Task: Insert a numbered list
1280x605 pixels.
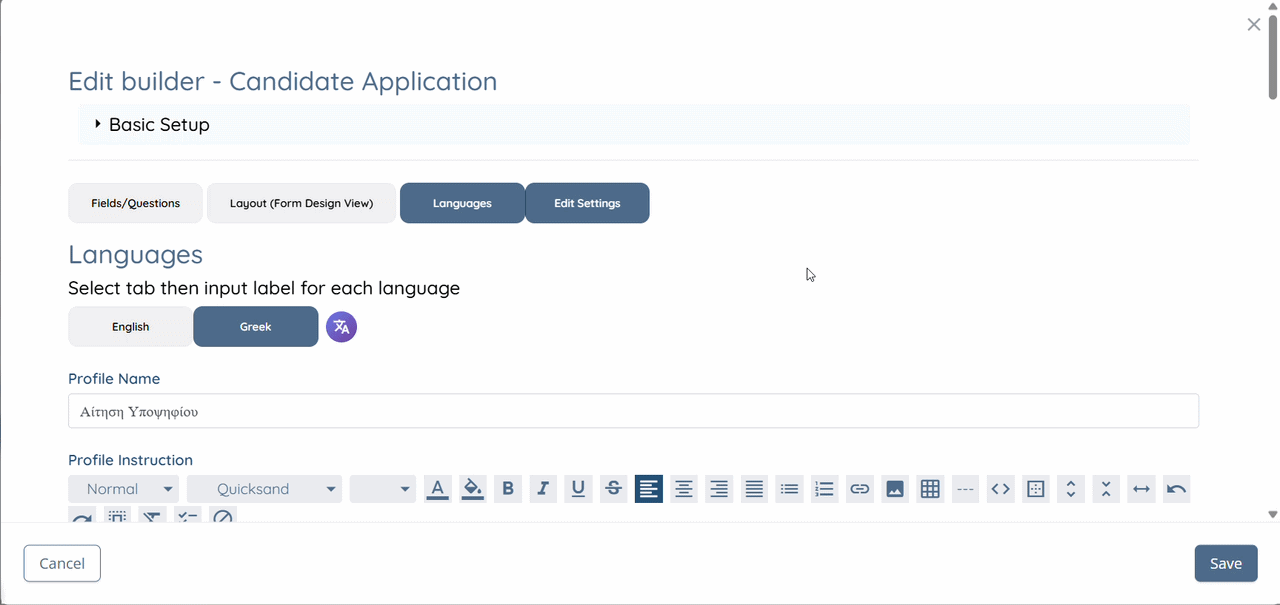Action: (x=824, y=489)
